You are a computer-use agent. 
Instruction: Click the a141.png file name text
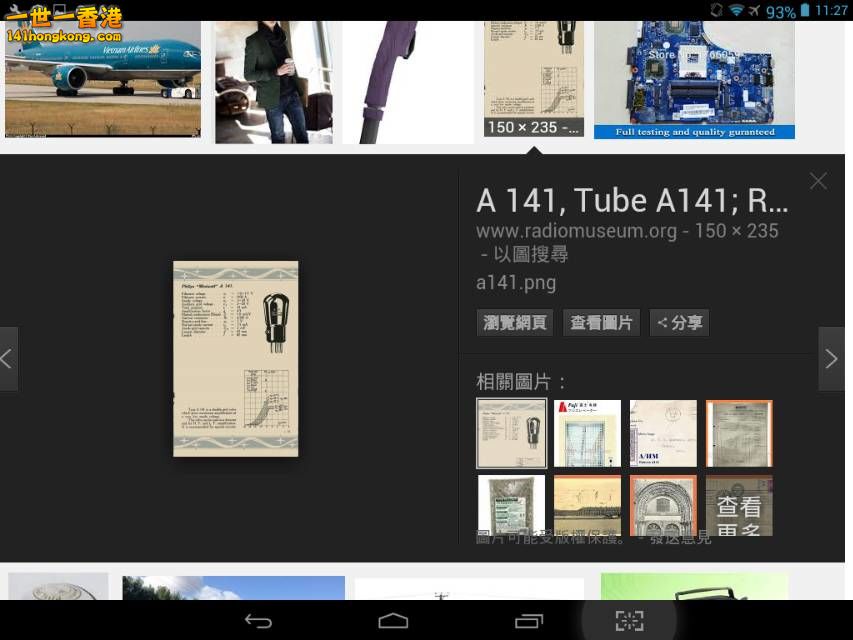click(516, 283)
